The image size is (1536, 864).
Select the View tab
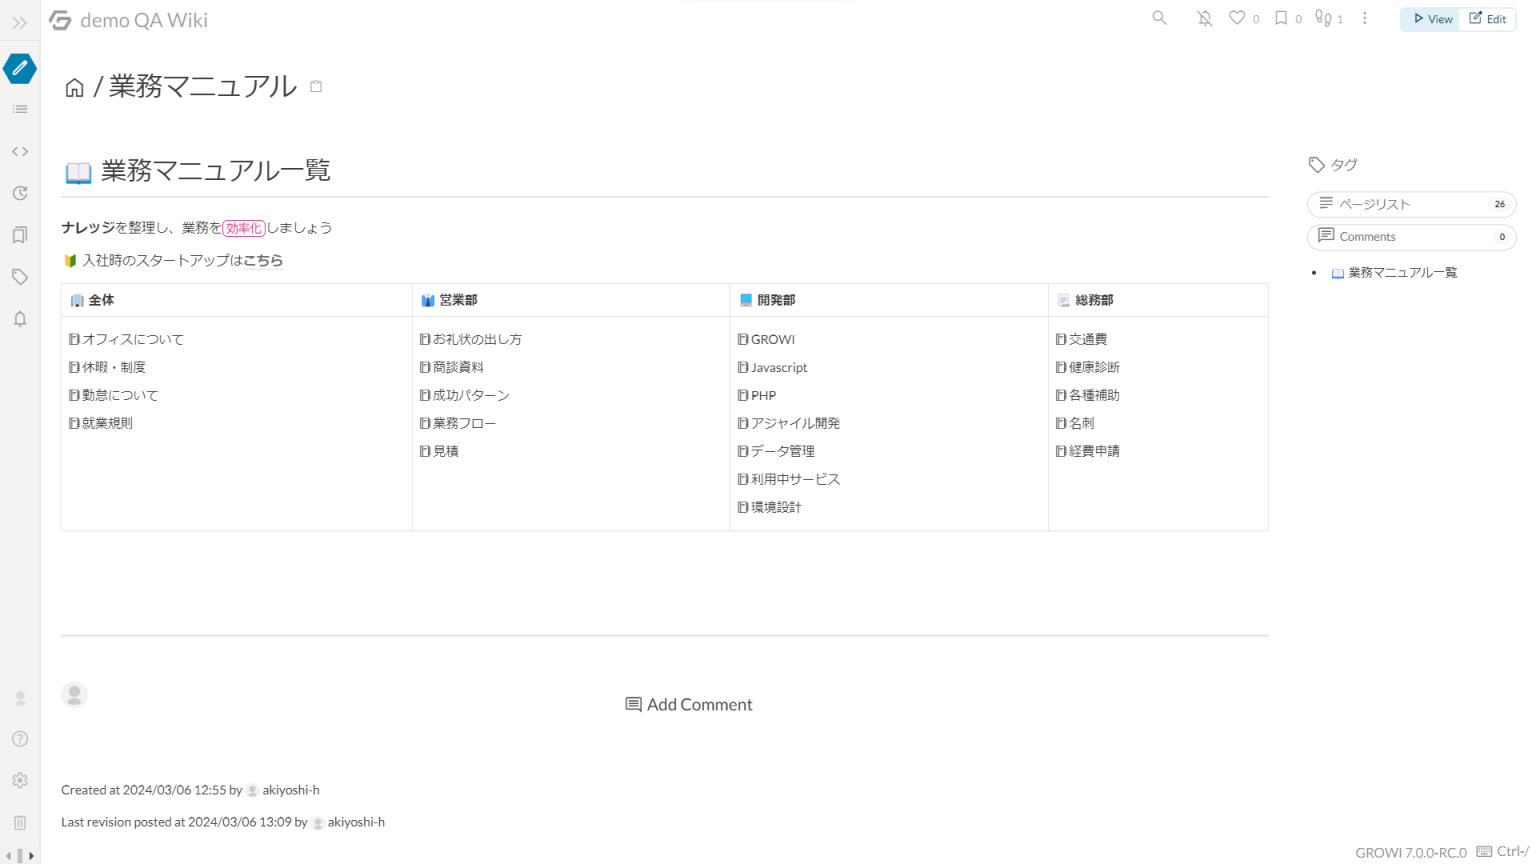pyautogui.click(x=1430, y=18)
